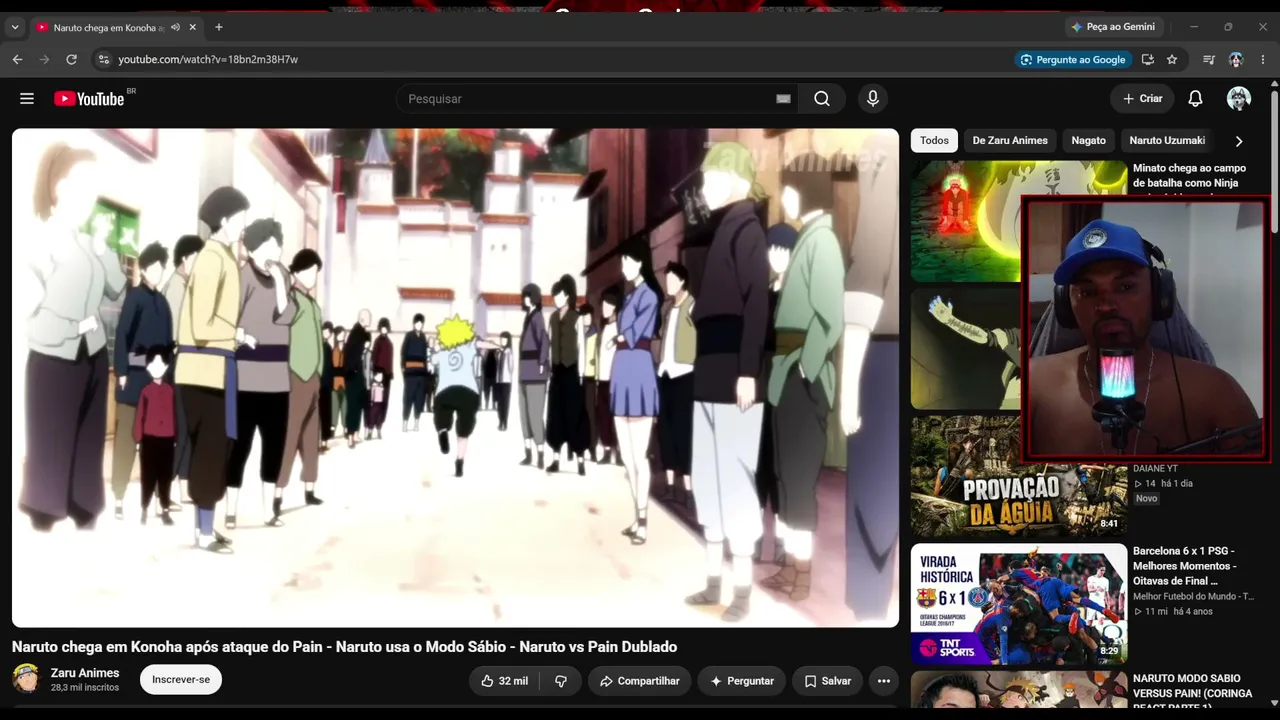1280x720 pixels.
Task: Click the Peça ao Gemini button
Action: 1112,27
